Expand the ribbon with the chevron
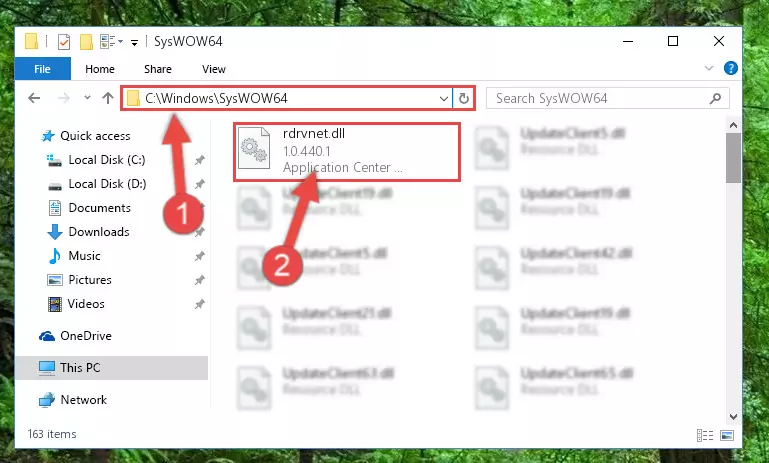Screen dimensions: 769x463 (x=709, y=68)
